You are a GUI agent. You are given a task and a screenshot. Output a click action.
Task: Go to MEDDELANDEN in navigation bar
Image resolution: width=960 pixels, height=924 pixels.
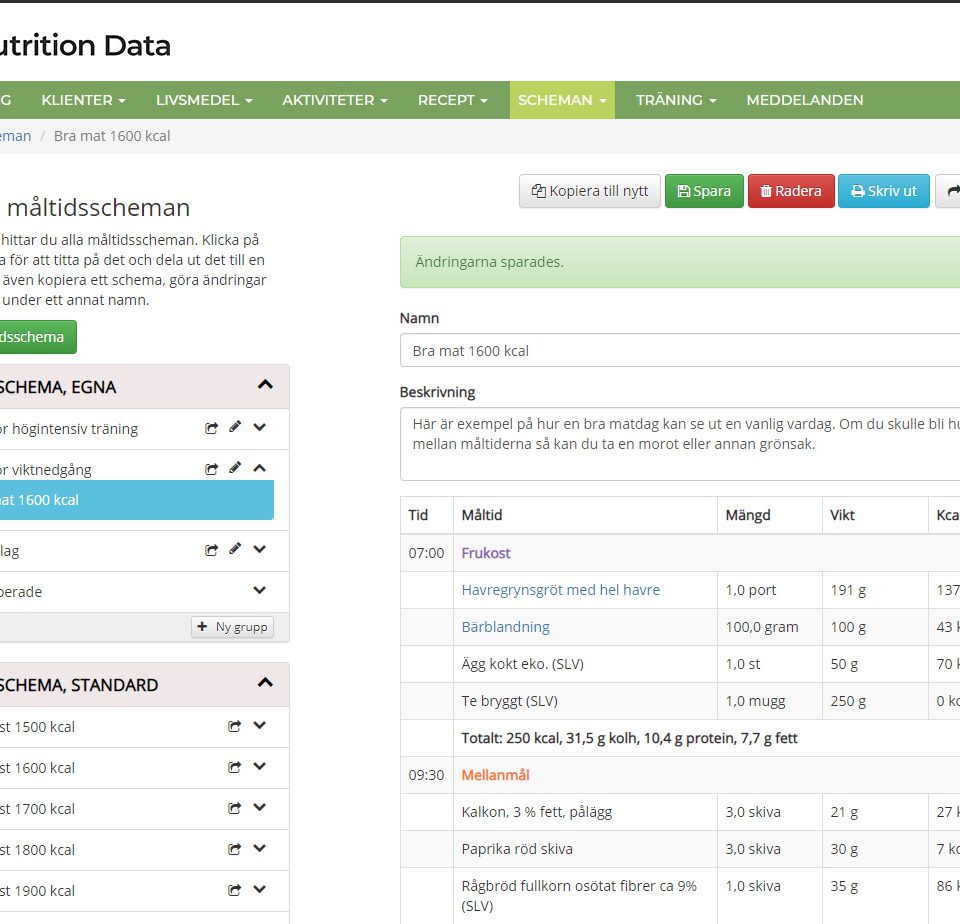[x=804, y=100]
